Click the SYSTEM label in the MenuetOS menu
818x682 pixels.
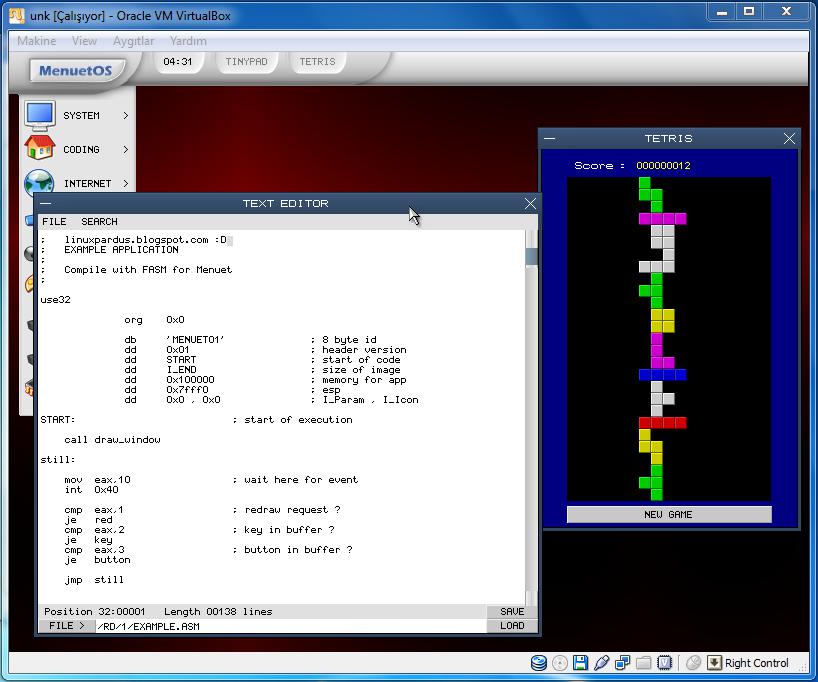click(81, 115)
